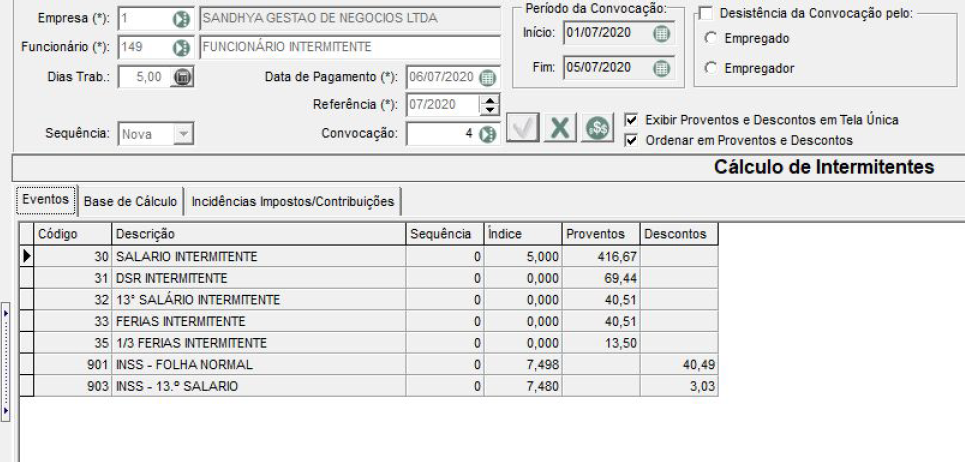
Task: Select the SALARIO INTERMITENTE row
Action: coord(369,257)
